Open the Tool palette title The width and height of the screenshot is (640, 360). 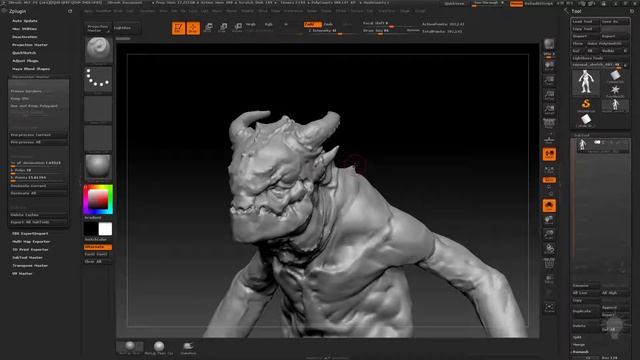coord(576,11)
